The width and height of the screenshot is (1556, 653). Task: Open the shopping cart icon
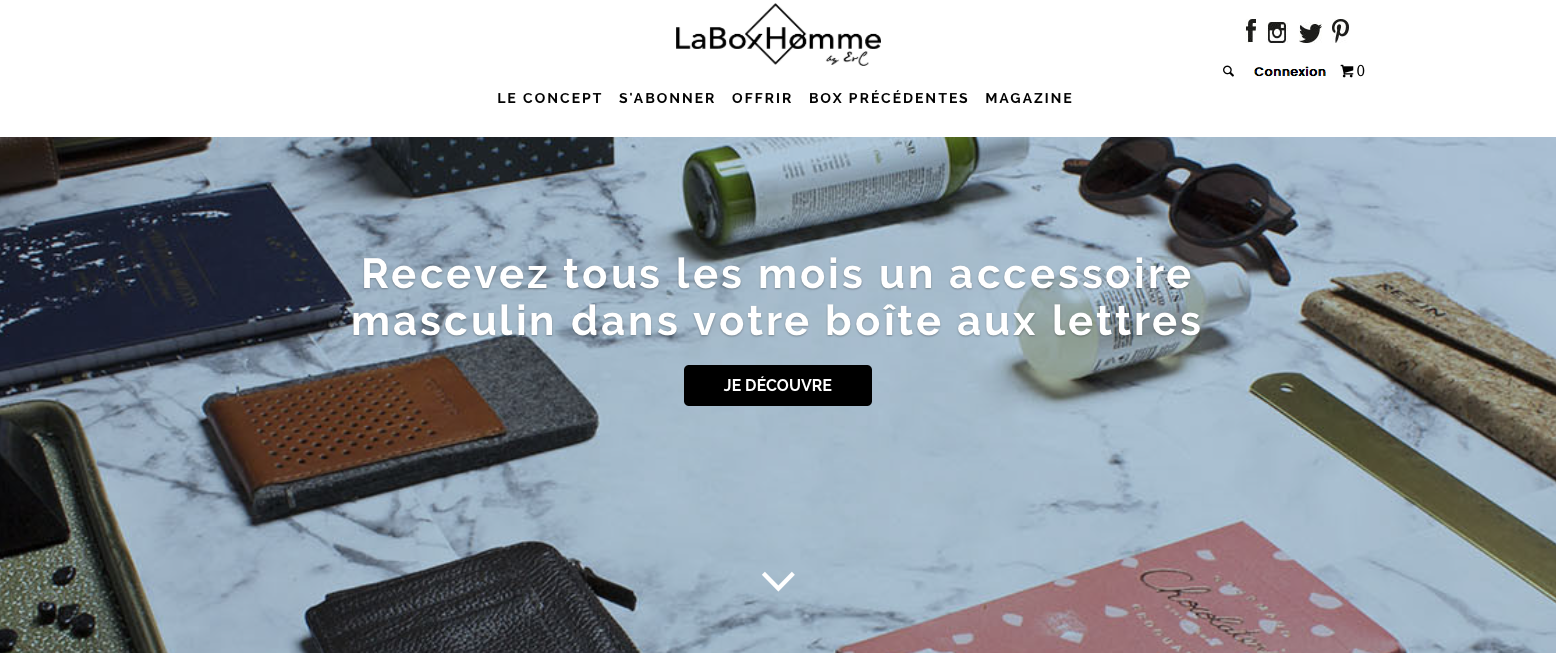click(1347, 71)
